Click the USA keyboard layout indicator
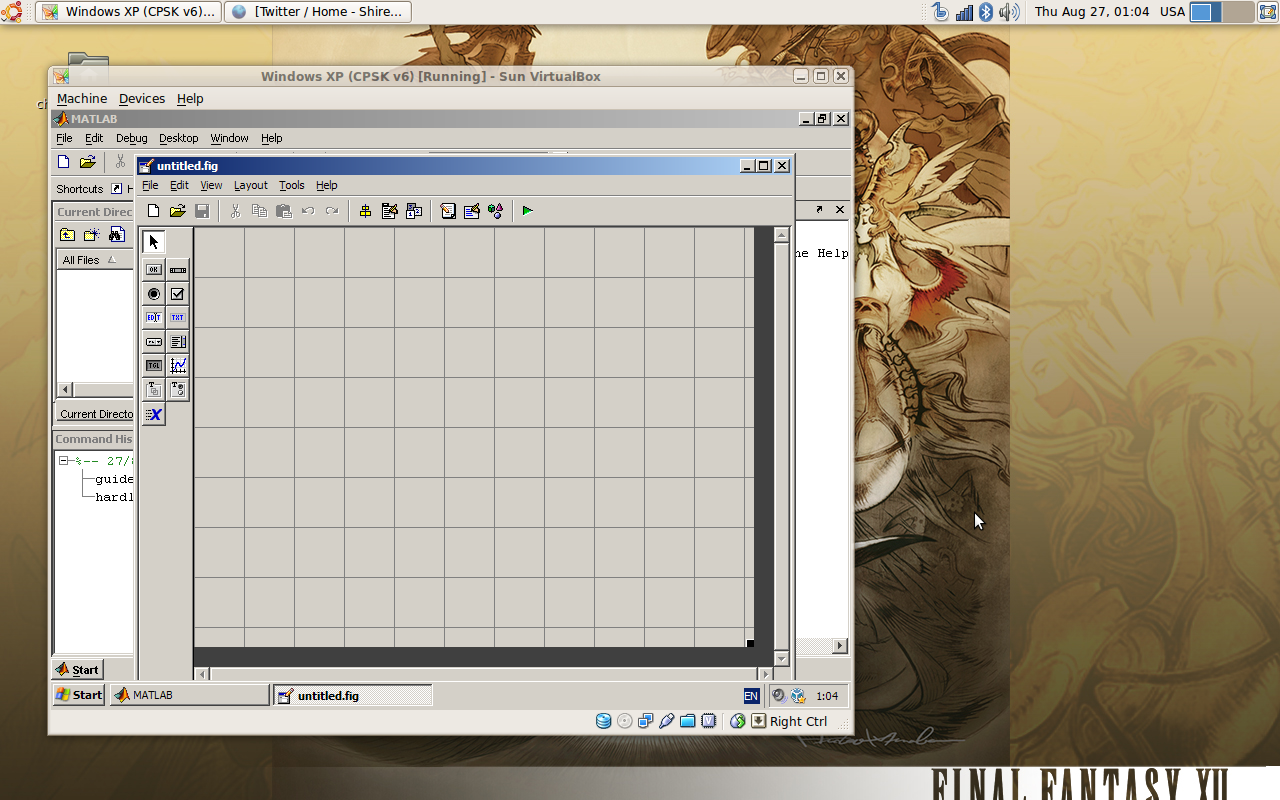The image size is (1280, 800). [x=1173, y=12]
